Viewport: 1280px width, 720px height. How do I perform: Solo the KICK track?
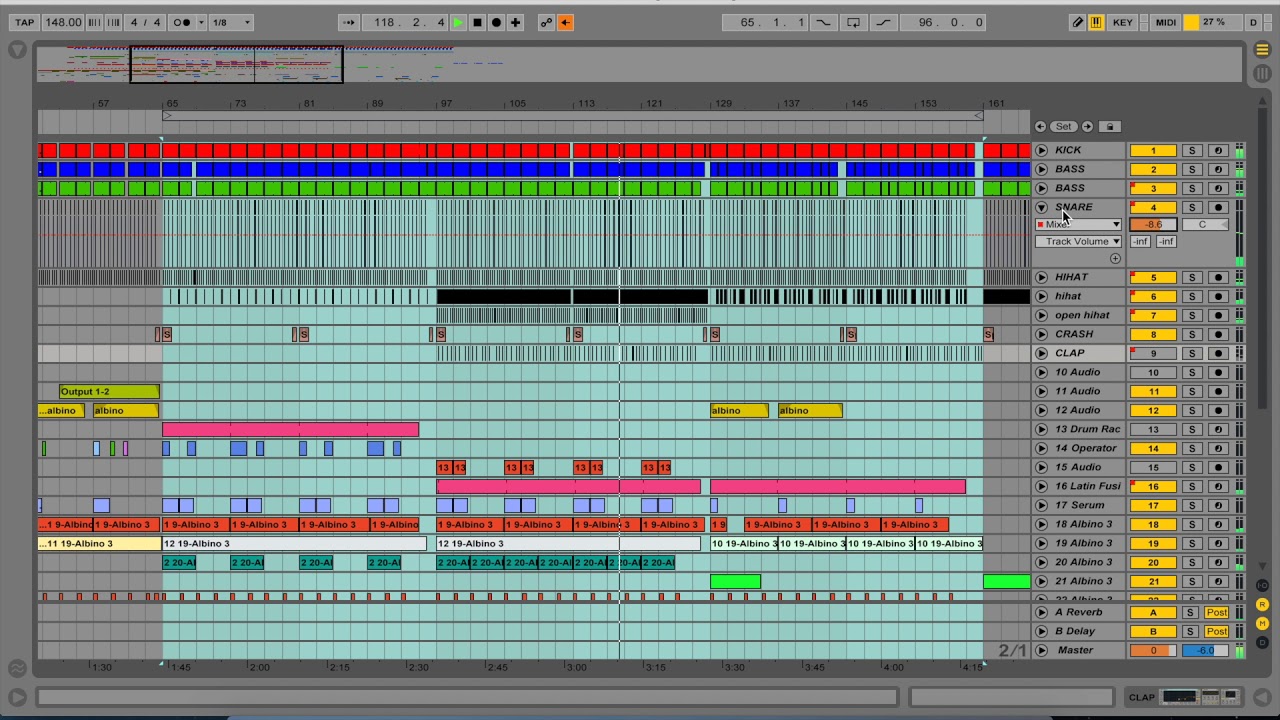(1192, 150)
